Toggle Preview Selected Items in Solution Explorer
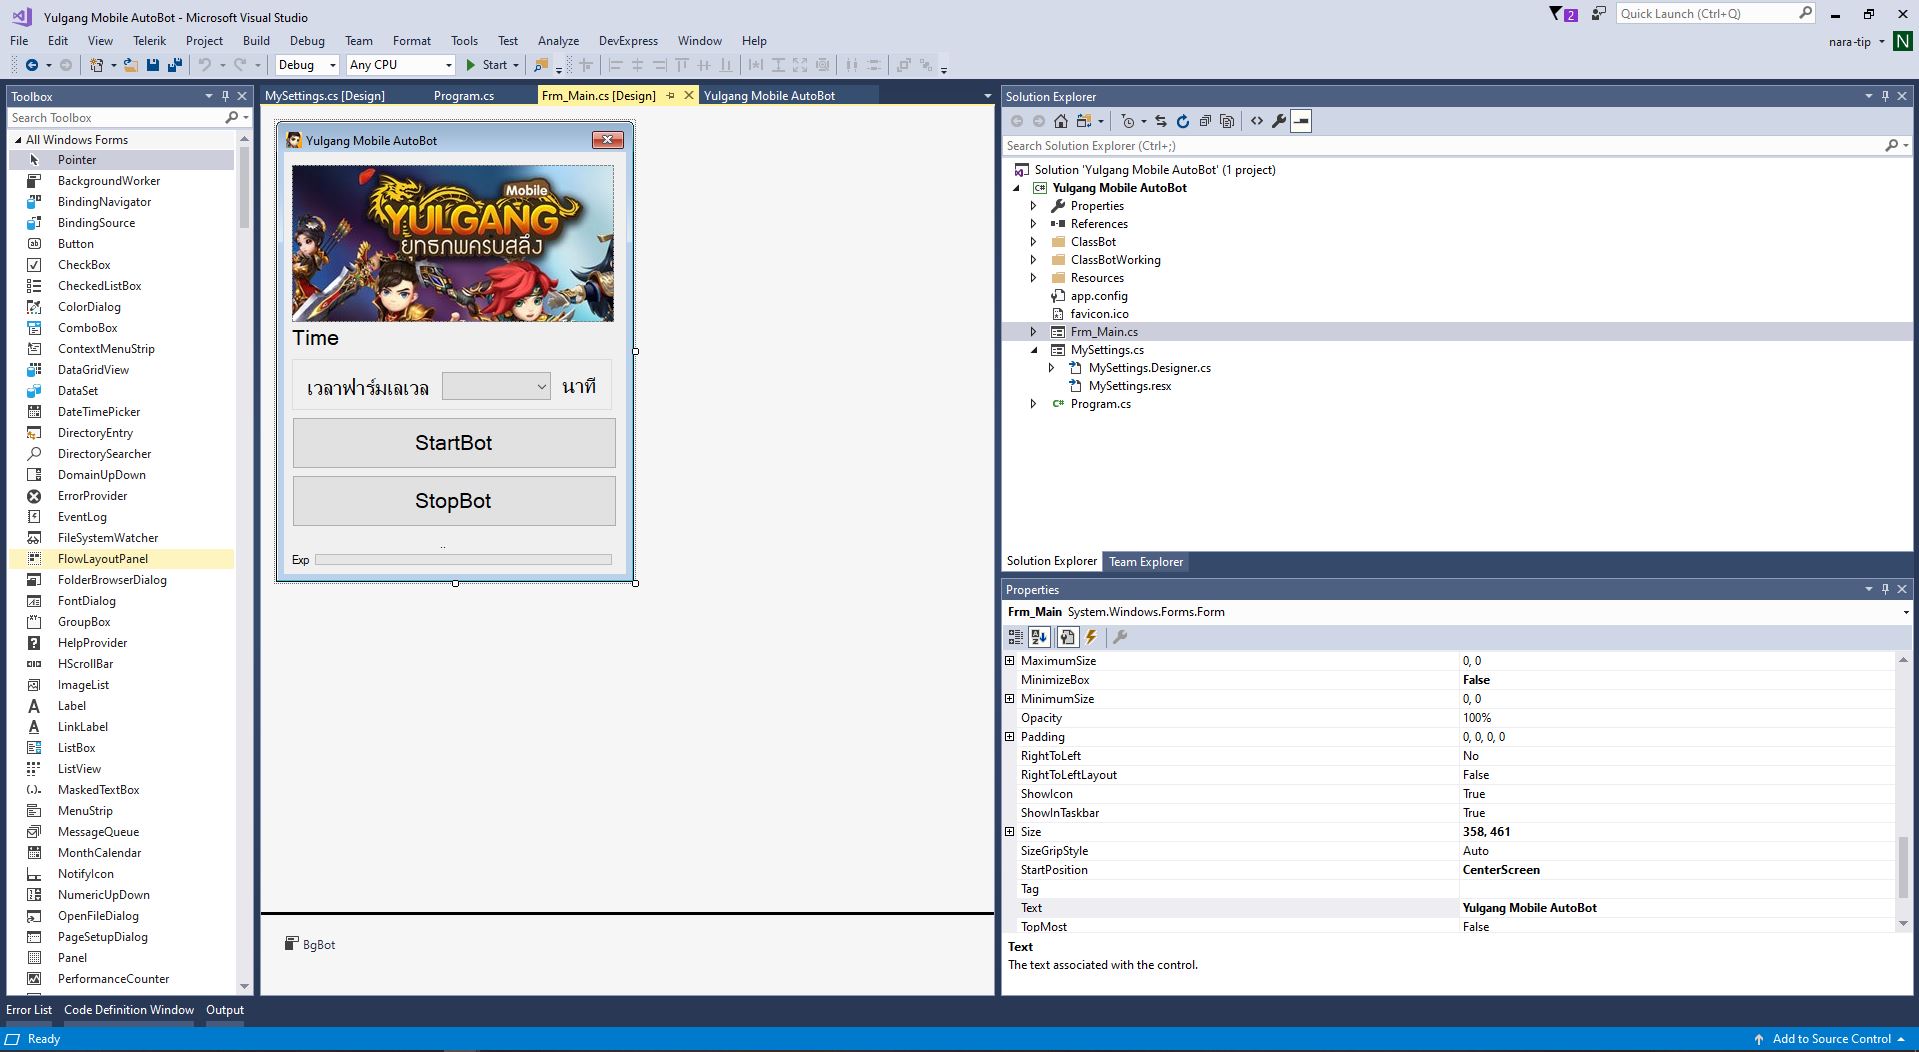This screenshot has width=1919, height=1052. point(1301,121)
